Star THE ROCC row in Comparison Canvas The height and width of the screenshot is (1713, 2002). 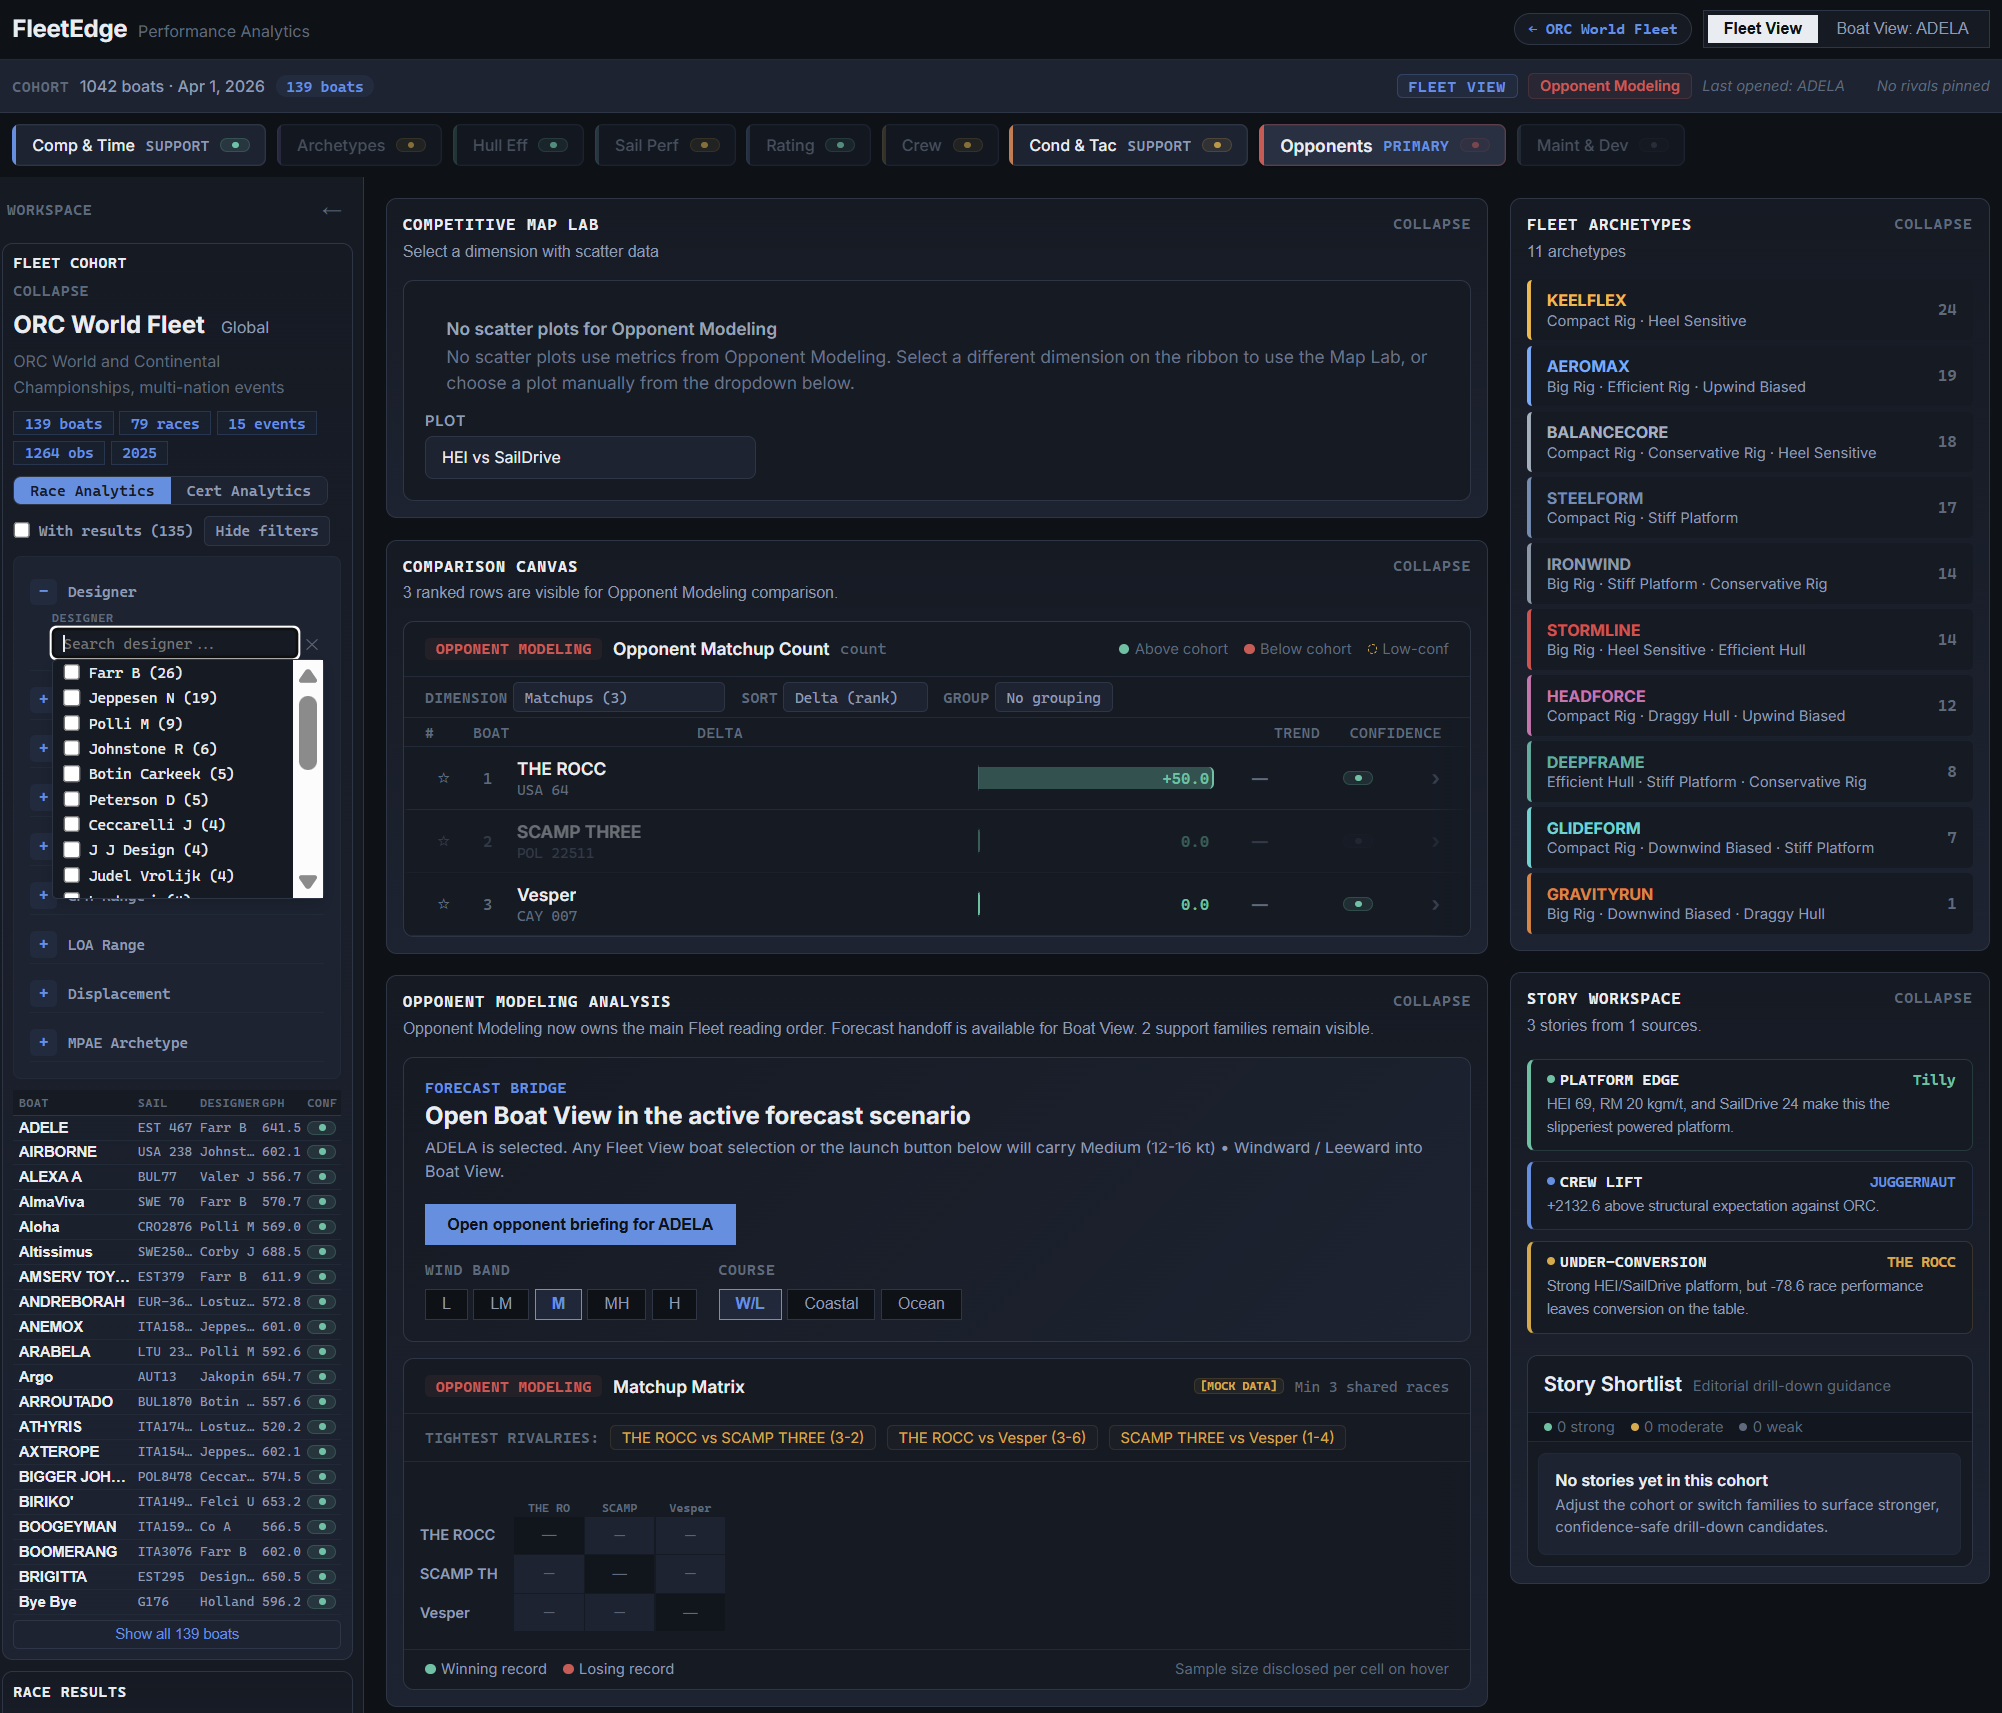pyautogui.click(x=444, y=778)
